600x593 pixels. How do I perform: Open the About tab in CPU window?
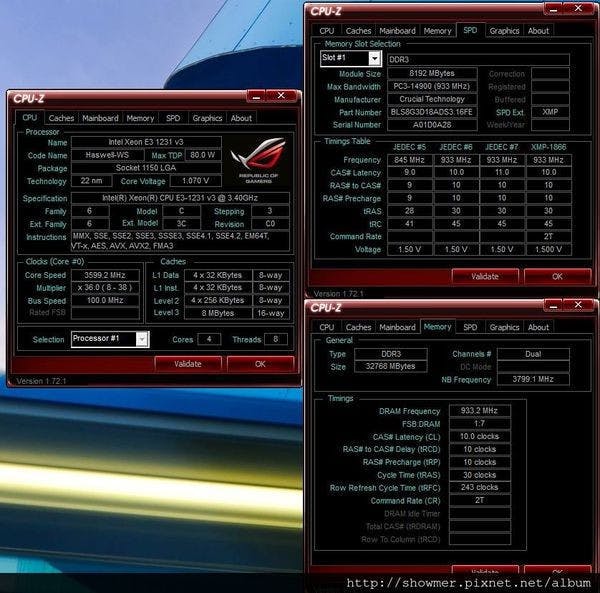click(x=241, y=118)
